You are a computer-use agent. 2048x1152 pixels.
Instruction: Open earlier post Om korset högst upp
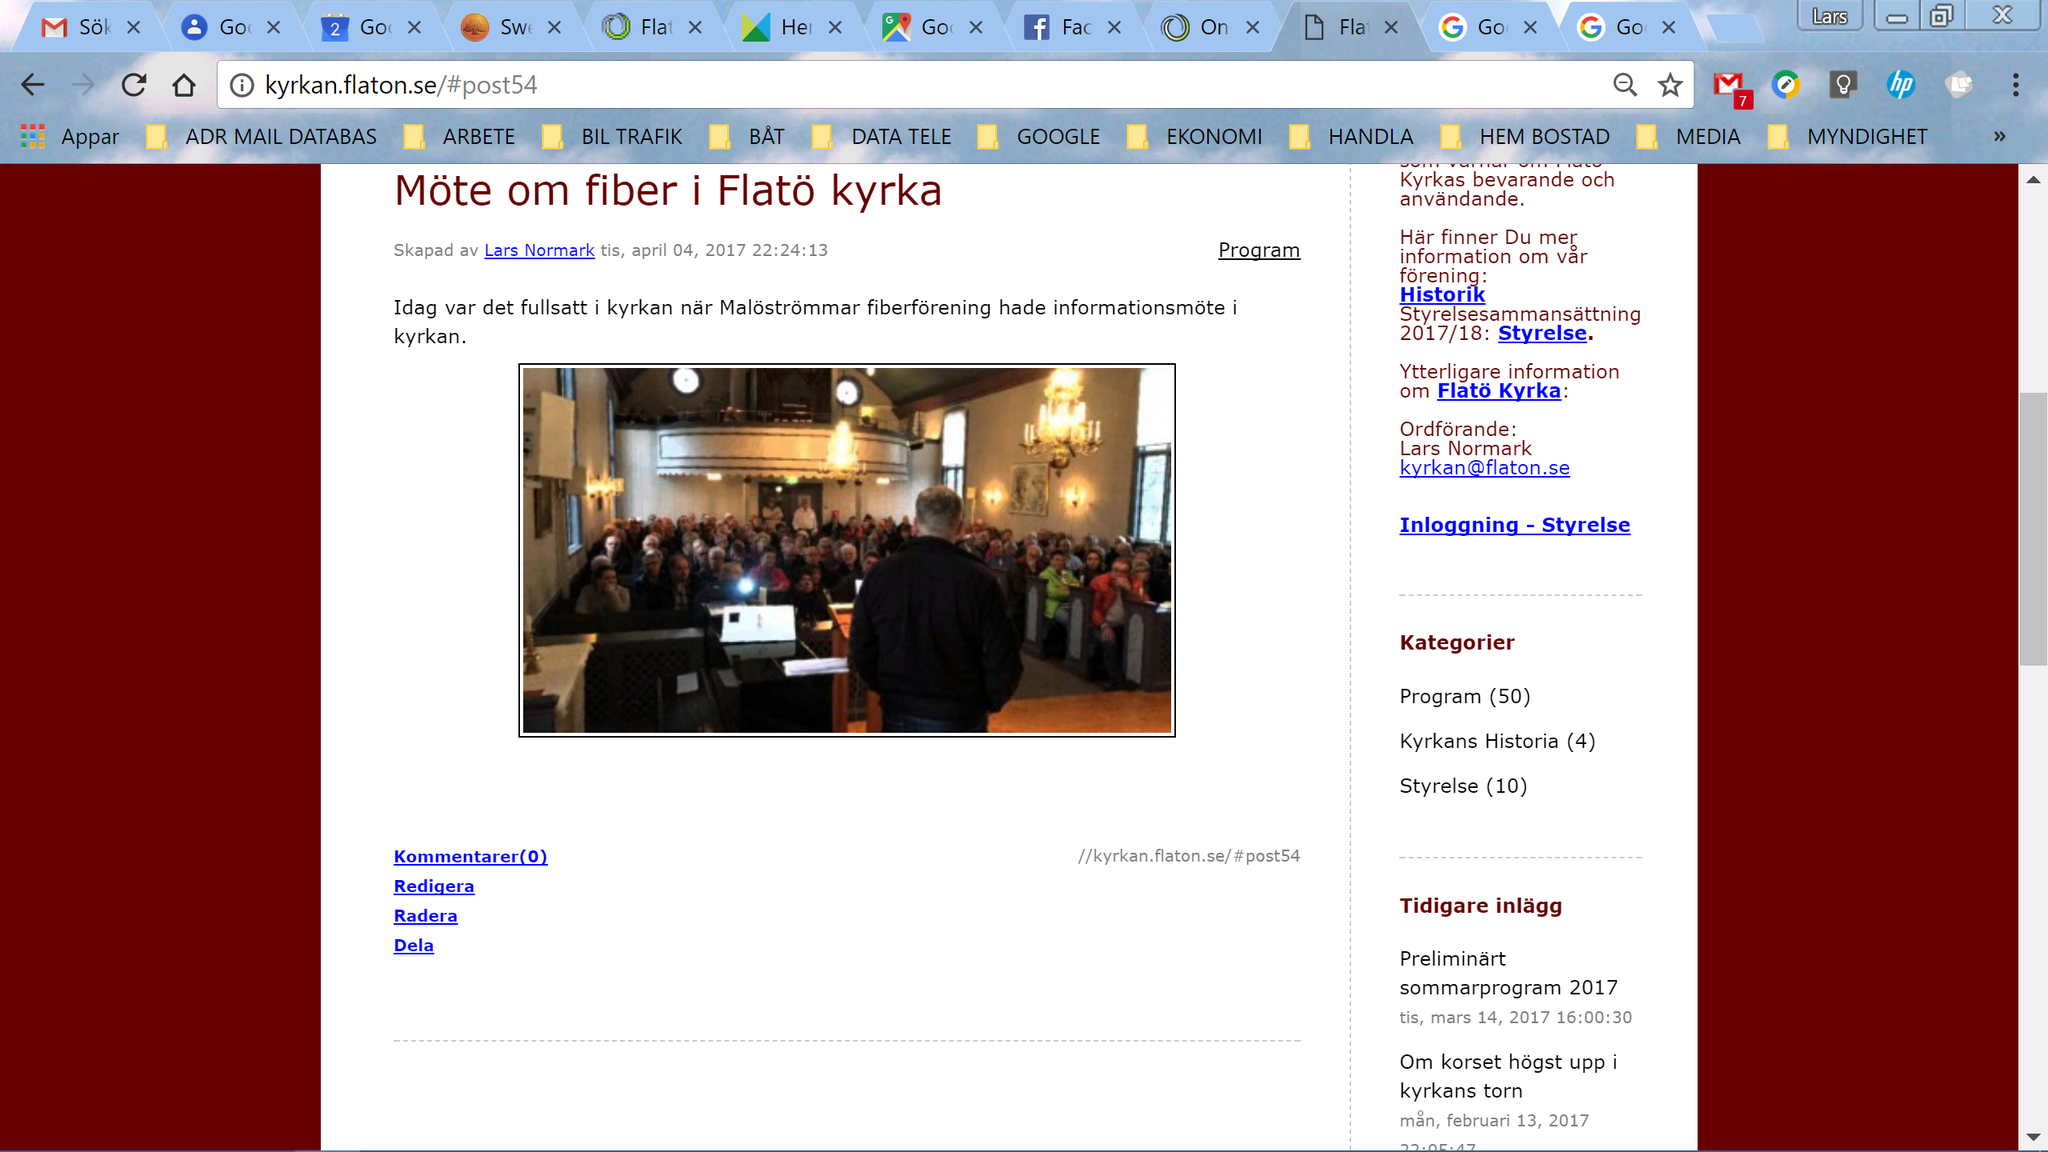pyautogui.click(x=1508, y=1076)
